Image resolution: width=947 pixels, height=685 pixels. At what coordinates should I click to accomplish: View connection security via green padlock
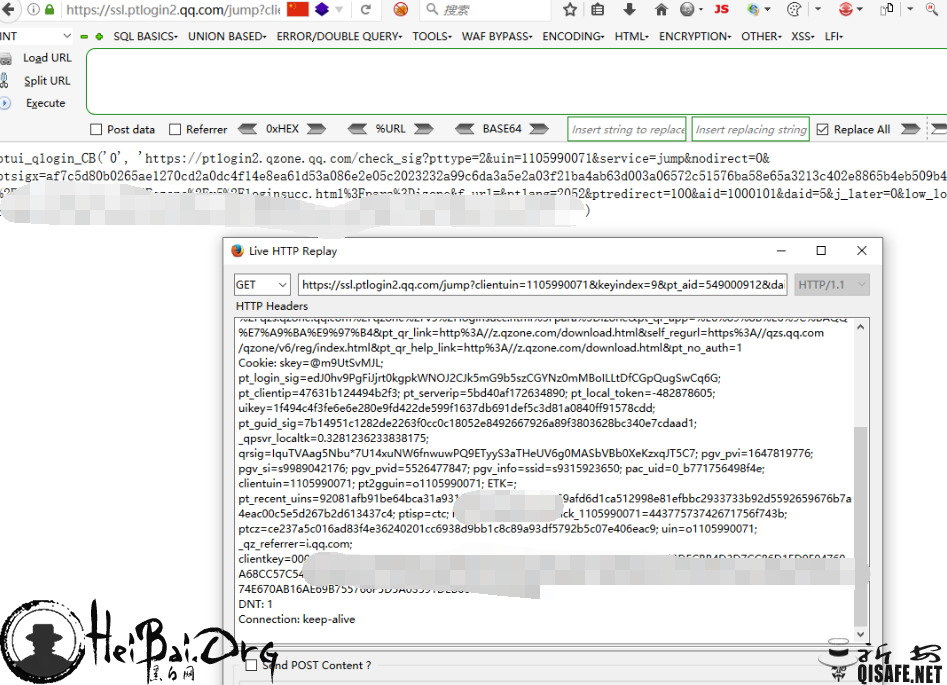50,10
